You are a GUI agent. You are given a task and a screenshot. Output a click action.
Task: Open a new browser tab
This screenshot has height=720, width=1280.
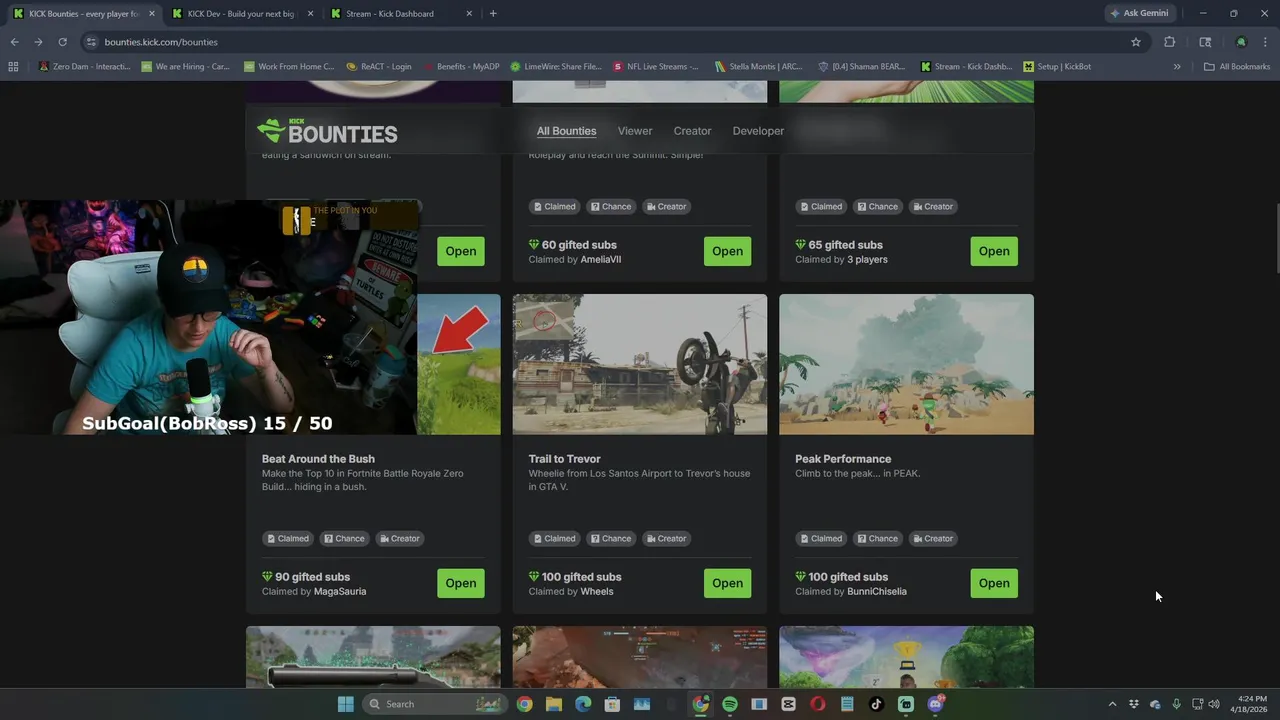click(493, 14)
